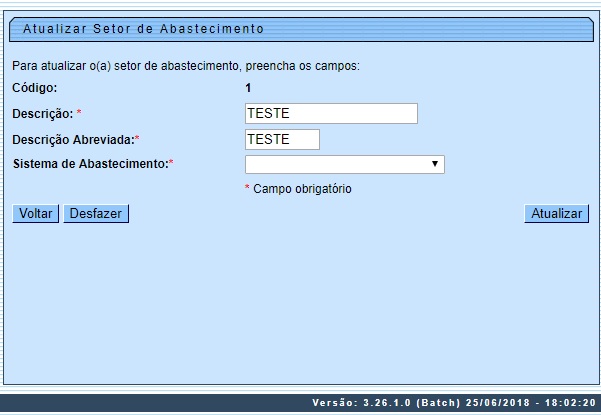Click the Descrição Abreviada input box
The width and height of the screenshot is (601, 415).
282,139
